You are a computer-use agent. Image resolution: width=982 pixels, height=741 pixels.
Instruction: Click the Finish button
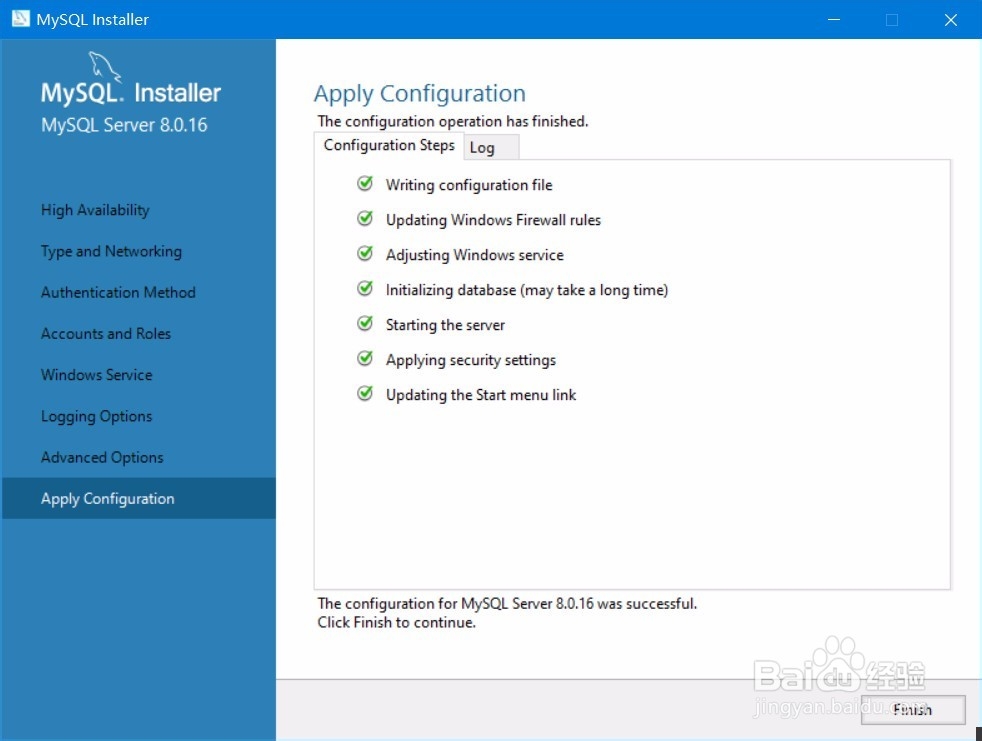click(x=912, y=709)
